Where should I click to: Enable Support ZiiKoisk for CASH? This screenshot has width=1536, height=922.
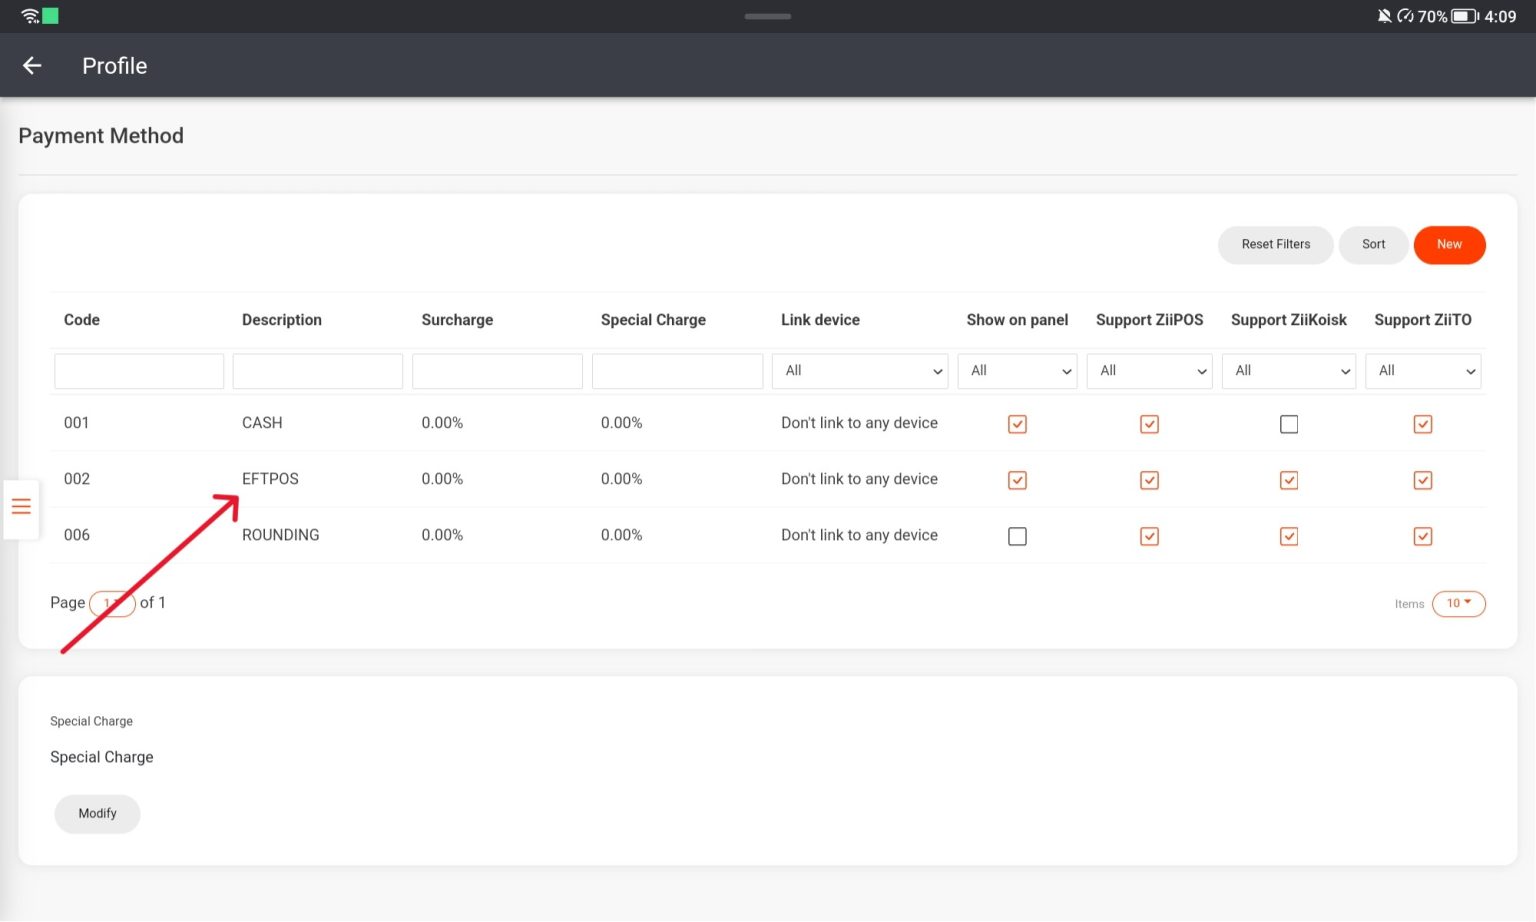[x=1288, y=424]
